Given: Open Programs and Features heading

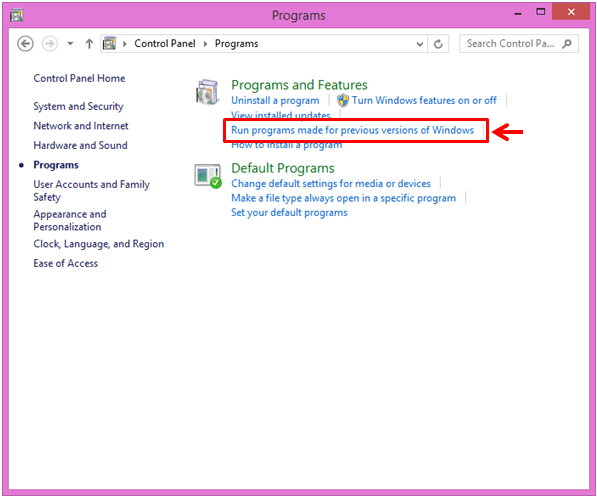Looking at the screenshot, I should coord(299,85).
